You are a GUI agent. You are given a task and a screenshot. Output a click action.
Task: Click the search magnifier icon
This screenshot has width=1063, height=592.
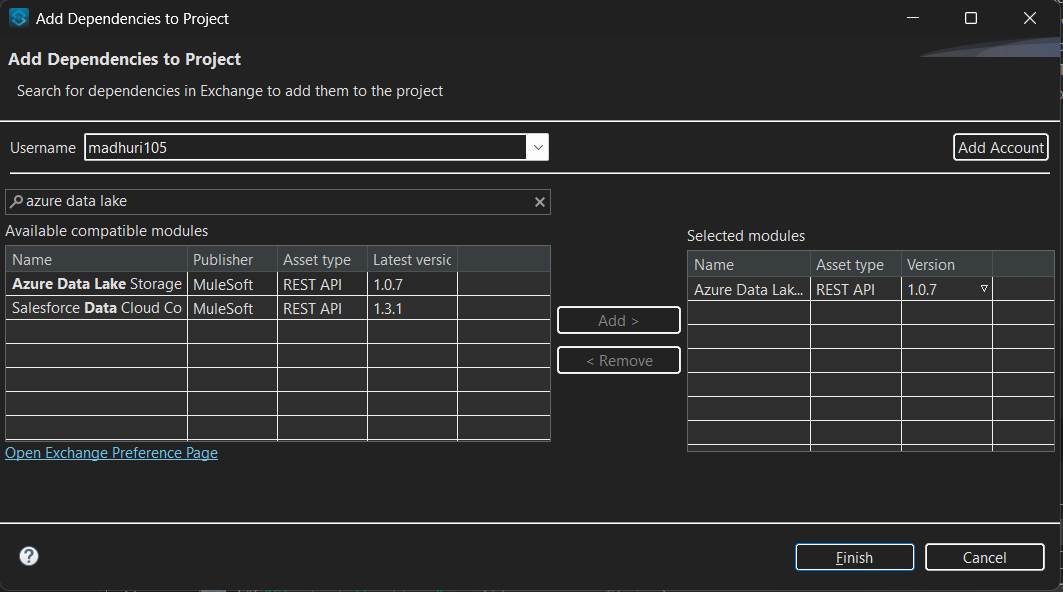[x=16, y=202]
